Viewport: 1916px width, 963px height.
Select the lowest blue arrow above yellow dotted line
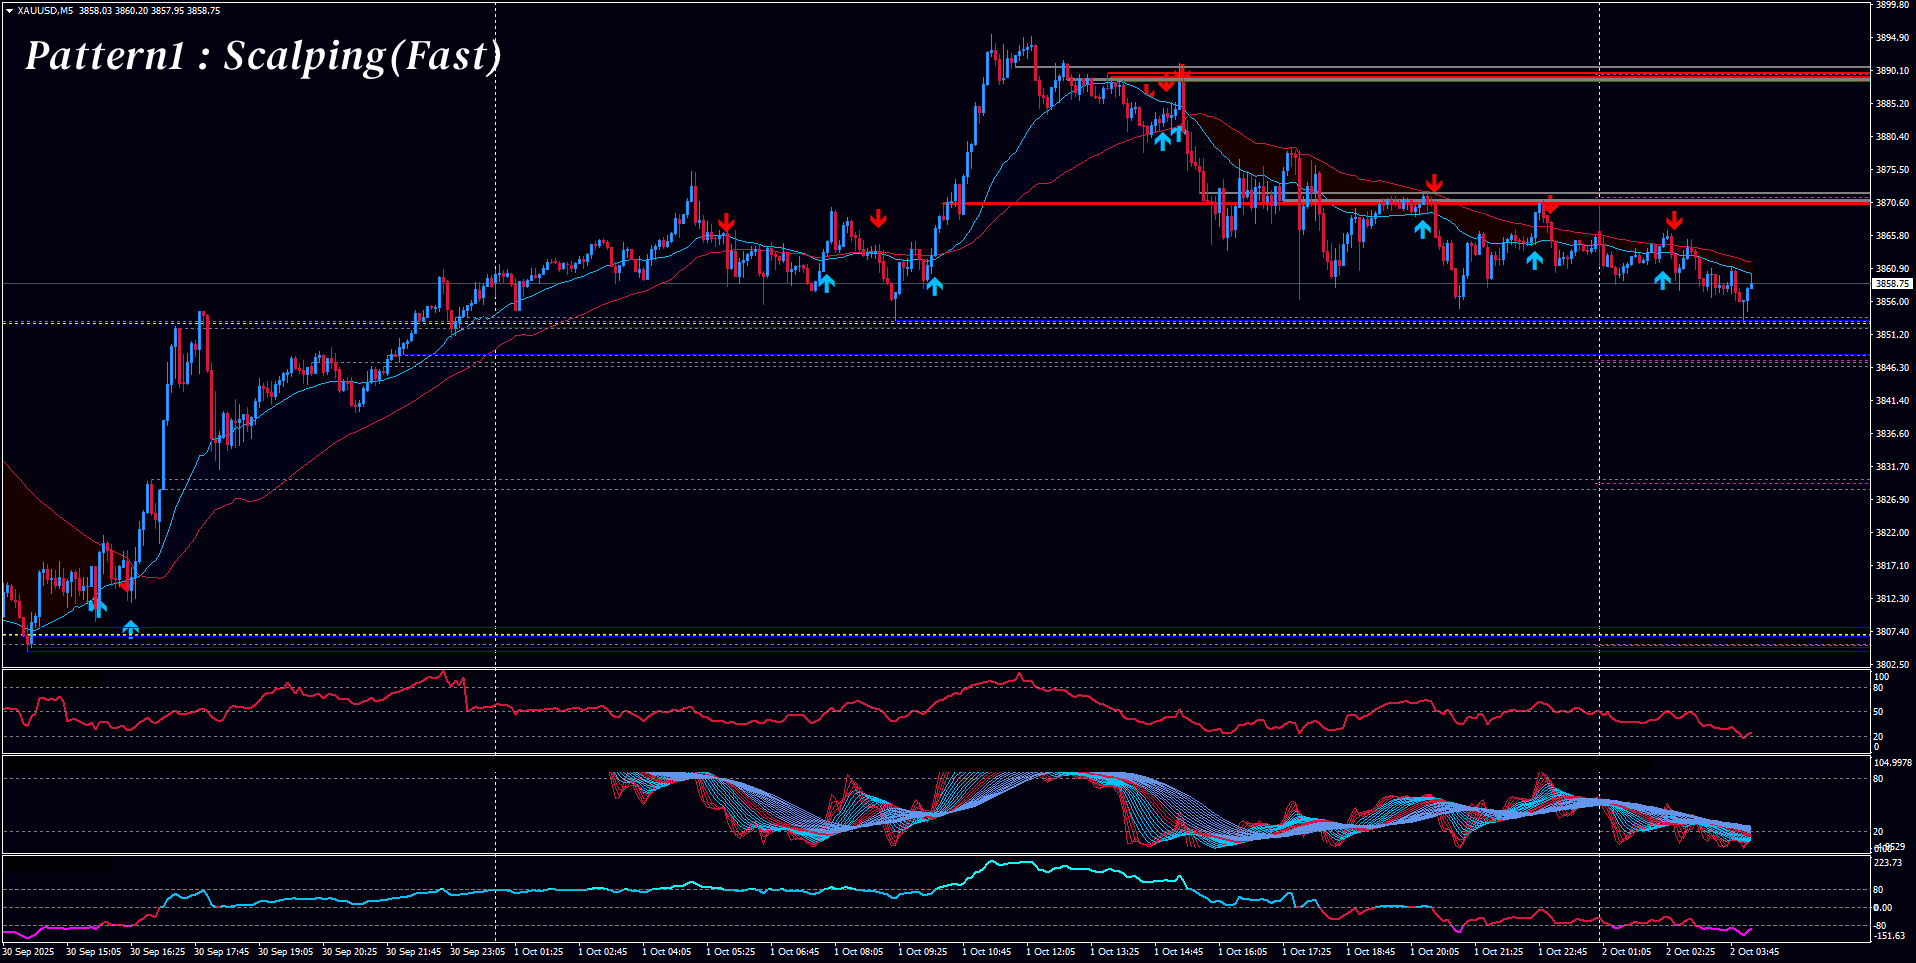[x=131, y=628]
